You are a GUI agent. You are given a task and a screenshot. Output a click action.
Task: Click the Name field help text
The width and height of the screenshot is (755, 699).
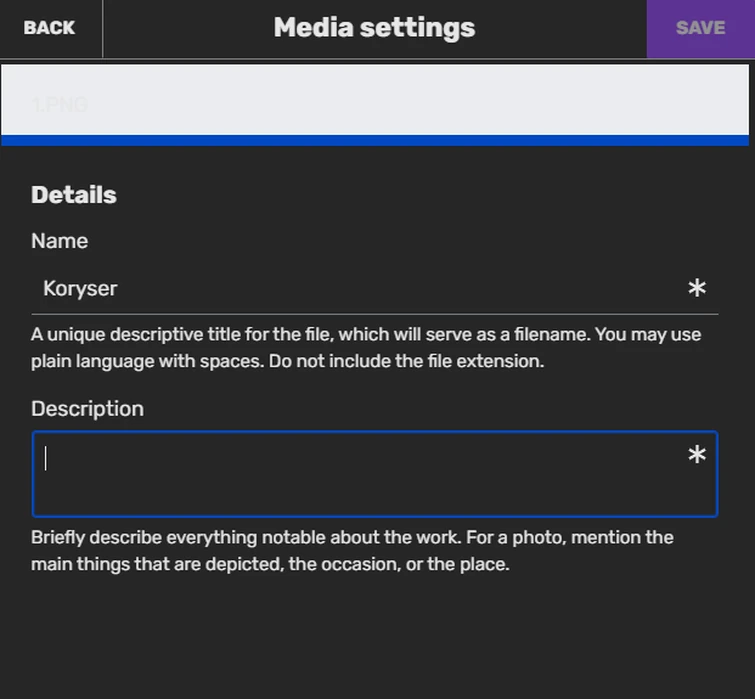[x=366, y=347]
